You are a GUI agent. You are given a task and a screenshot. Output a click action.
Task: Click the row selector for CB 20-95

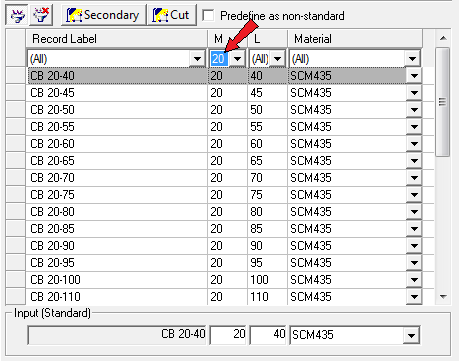15,263
